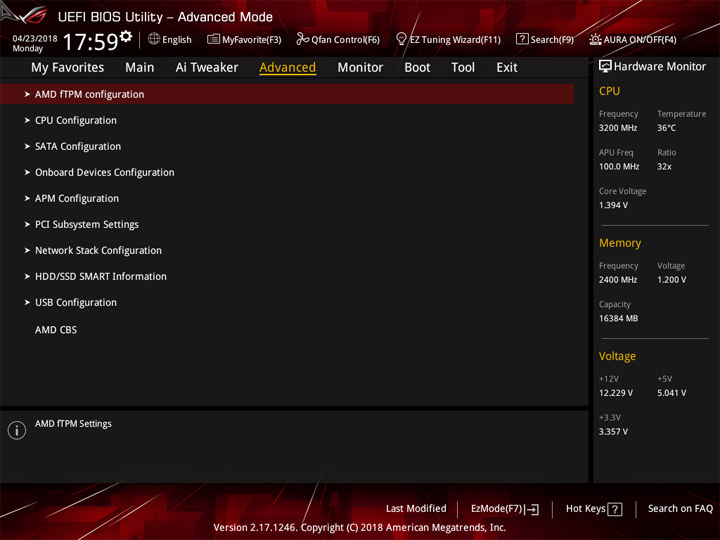Switch to the Main tab
The image size is (720, 540).
140,68
